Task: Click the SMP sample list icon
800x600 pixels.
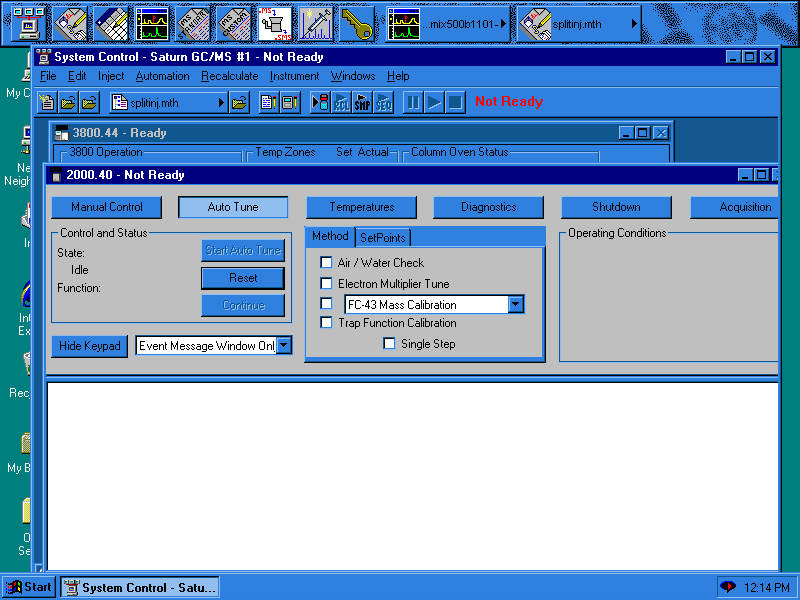Action: [362, 103]
